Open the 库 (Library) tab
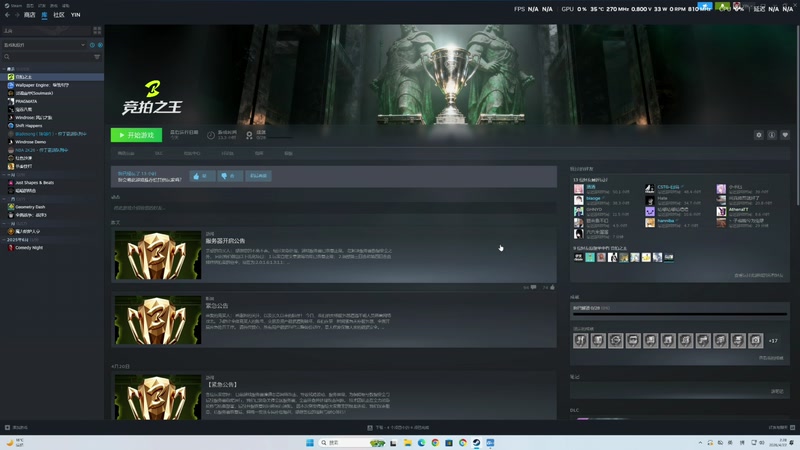 pos(44,15)
